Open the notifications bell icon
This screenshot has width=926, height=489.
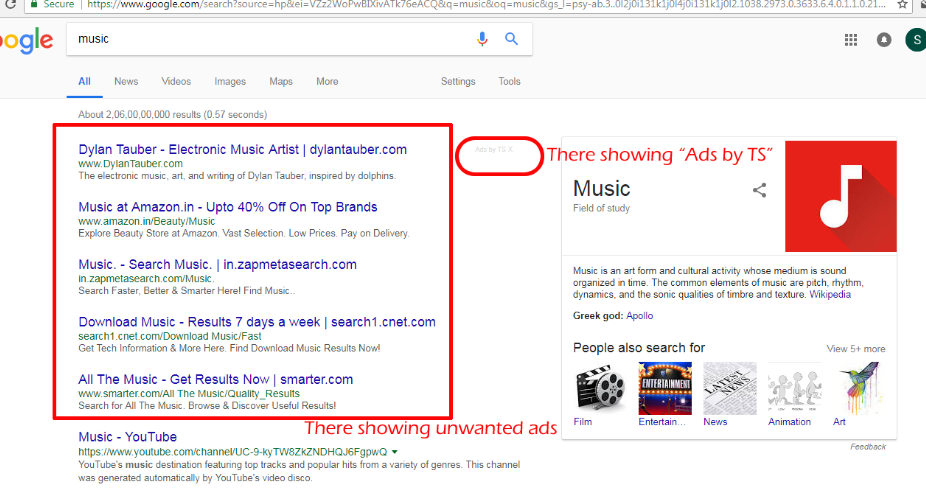coord(884,40)
